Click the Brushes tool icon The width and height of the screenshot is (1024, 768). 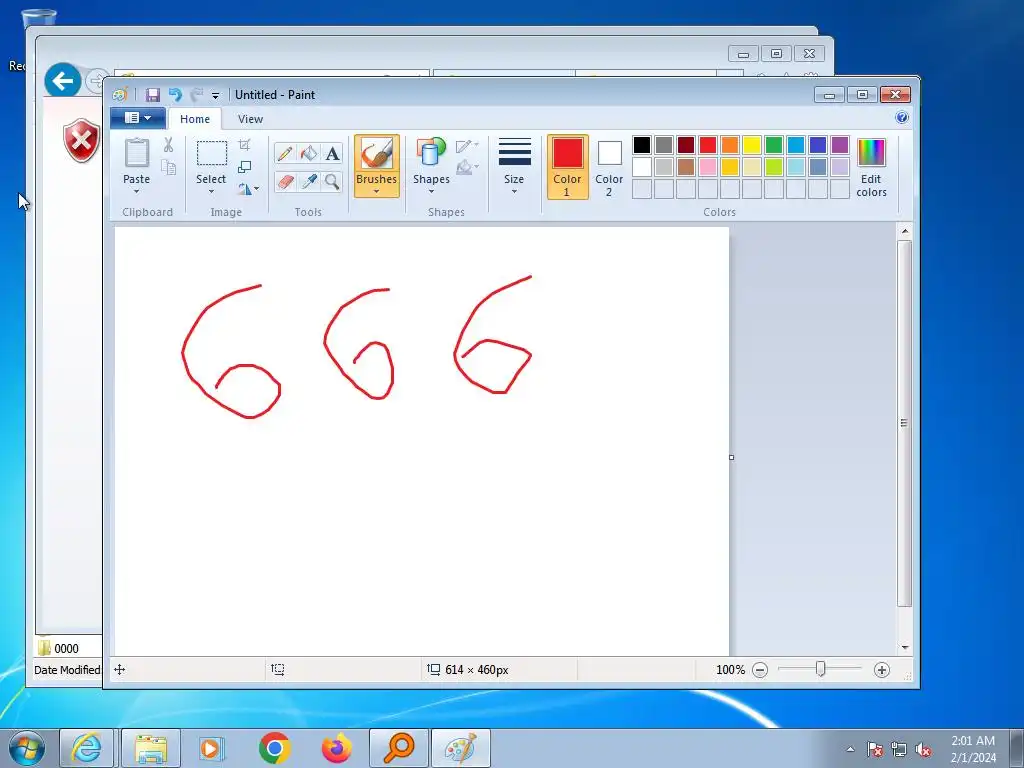click(x=377, y=154)
